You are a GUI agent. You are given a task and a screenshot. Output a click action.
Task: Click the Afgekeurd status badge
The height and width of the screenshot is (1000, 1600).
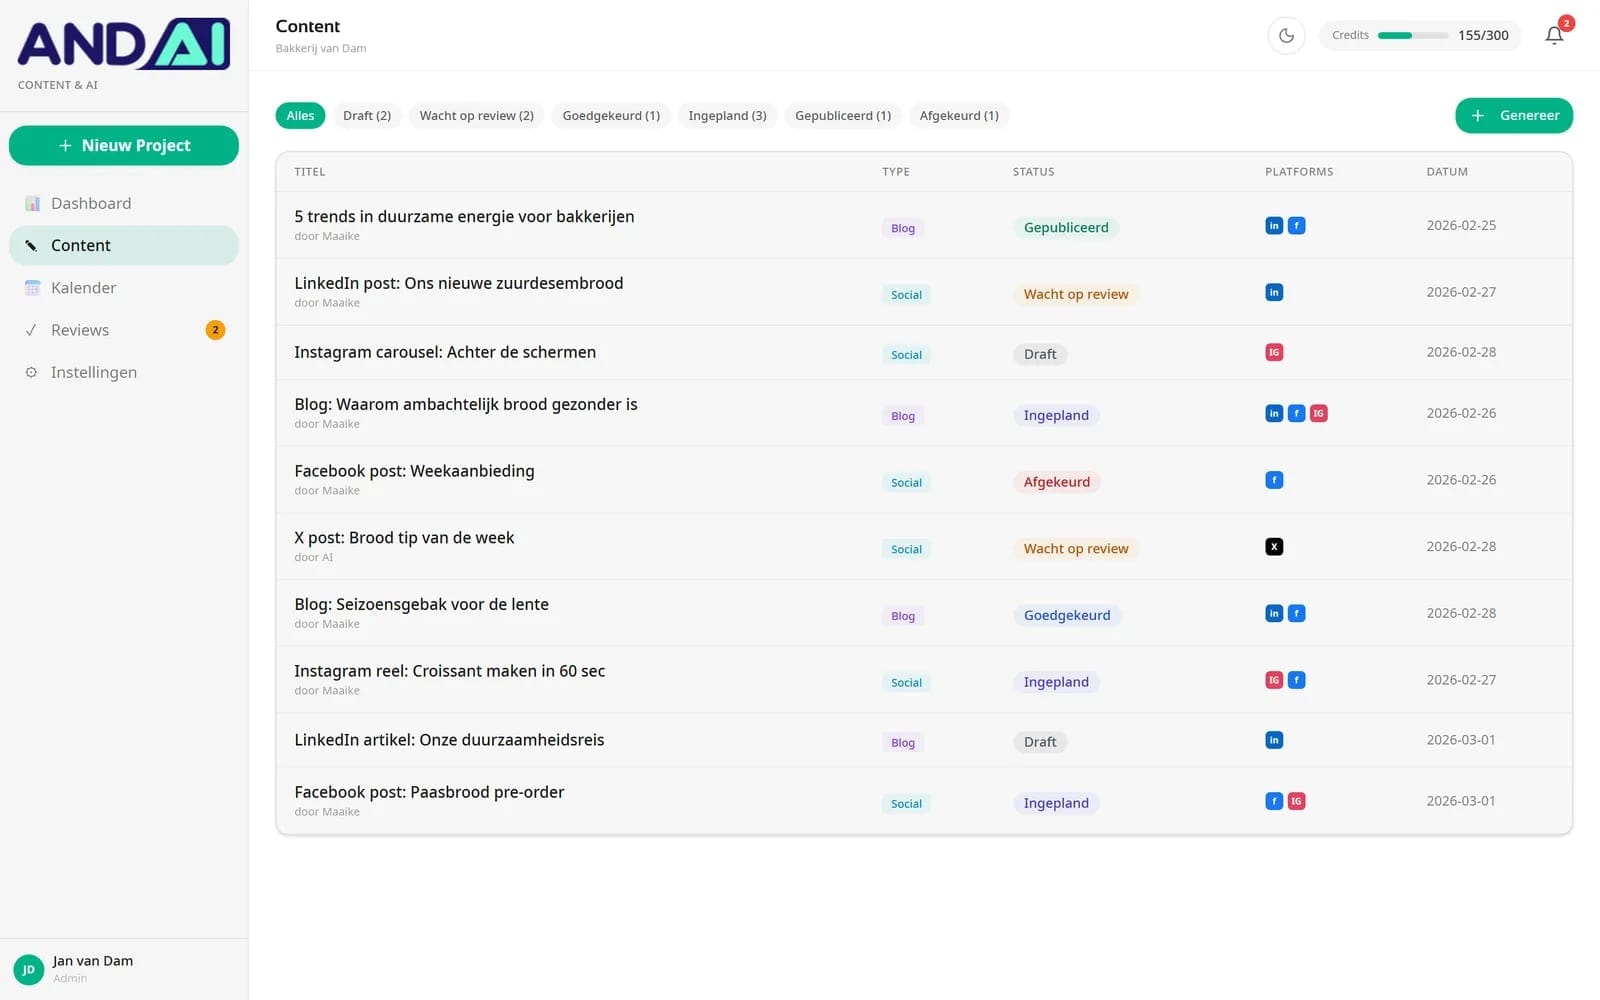[1057, 482]
